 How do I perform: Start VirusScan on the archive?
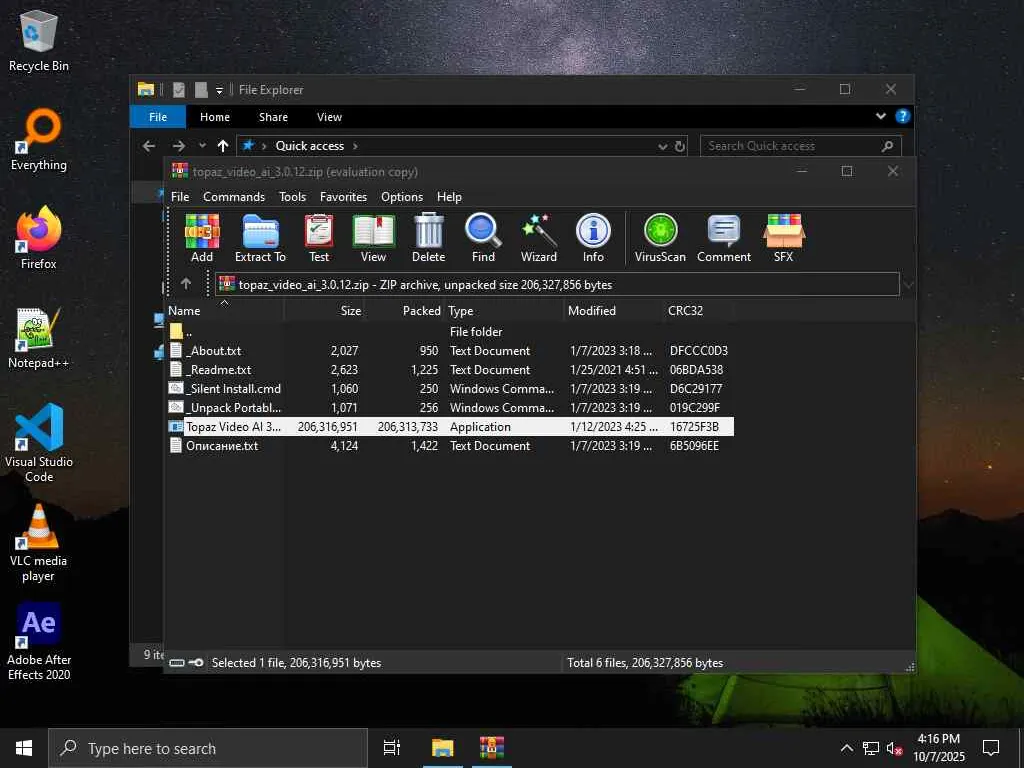click(x=660, y=238)
